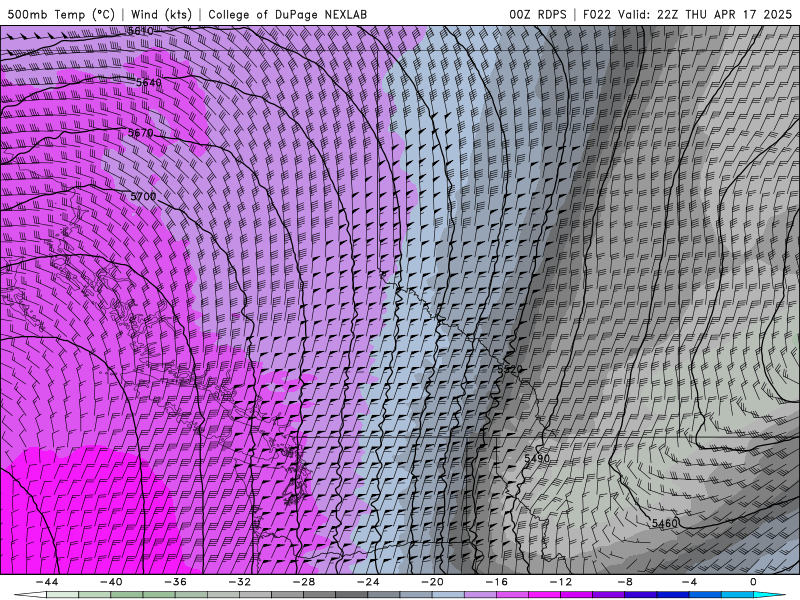The height and width of the screenshot is (600, 800).
Task: Click the -40 color scale label
Action: click(111, 582)
